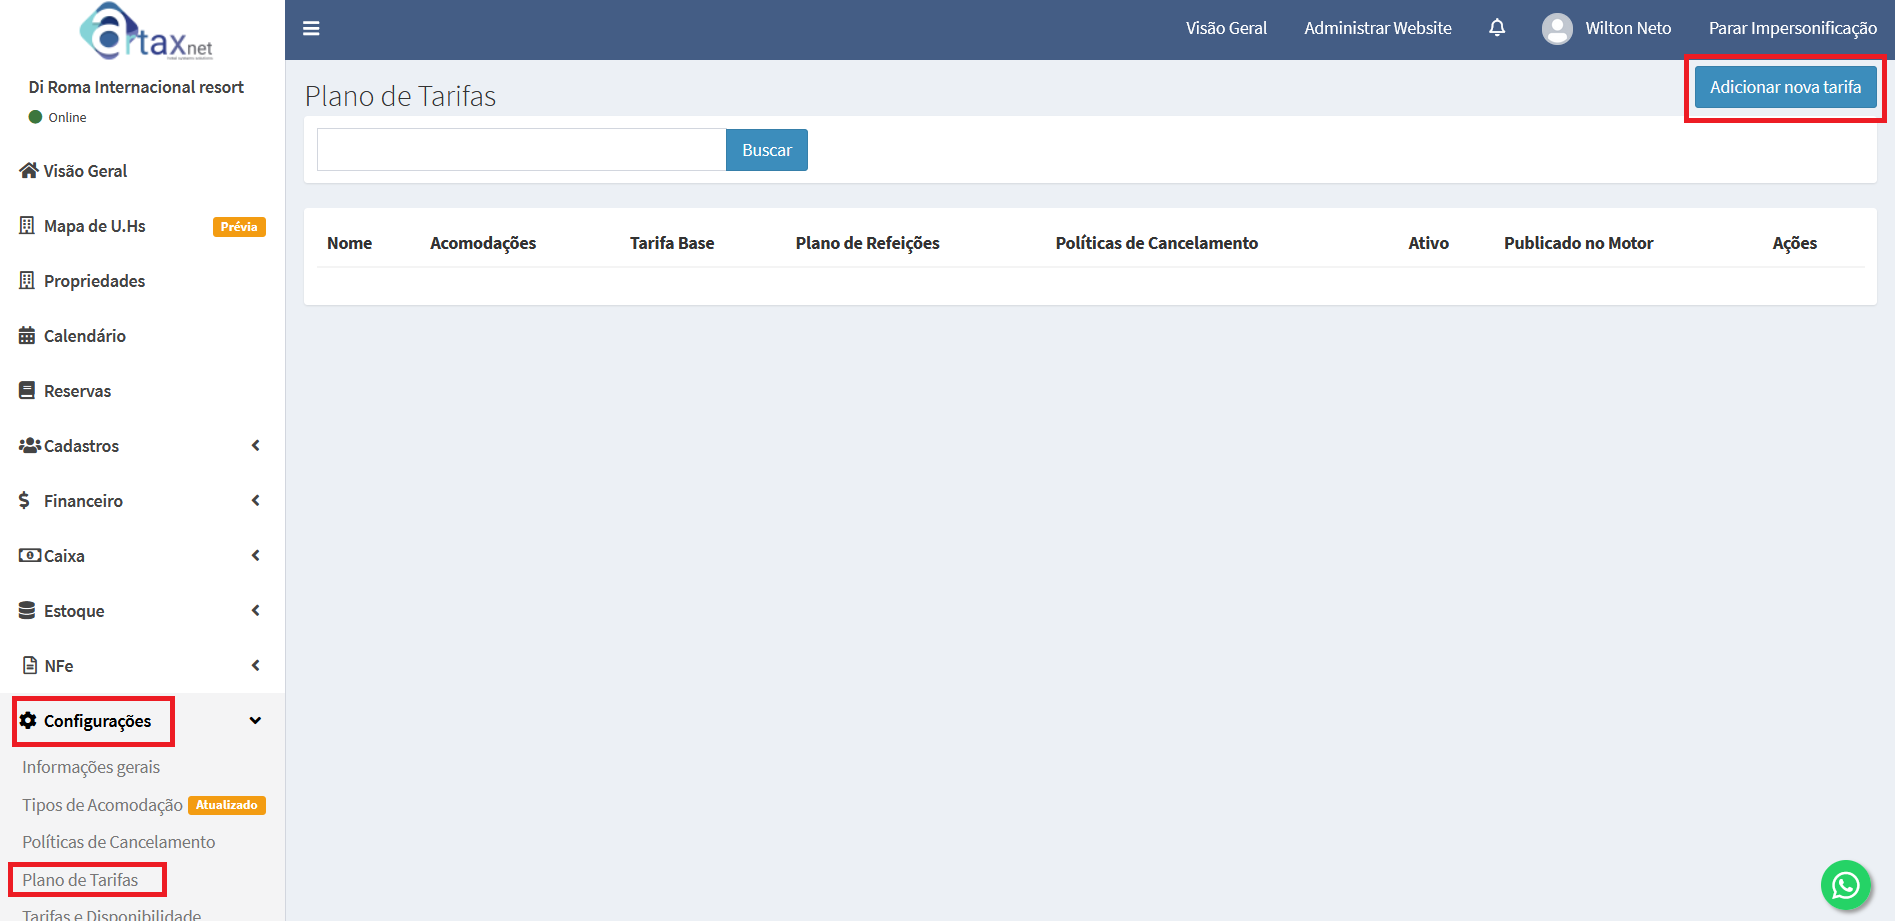Click the Online status indicator
The width and height of the screenshot is (1895, 921).
[57, 117]
